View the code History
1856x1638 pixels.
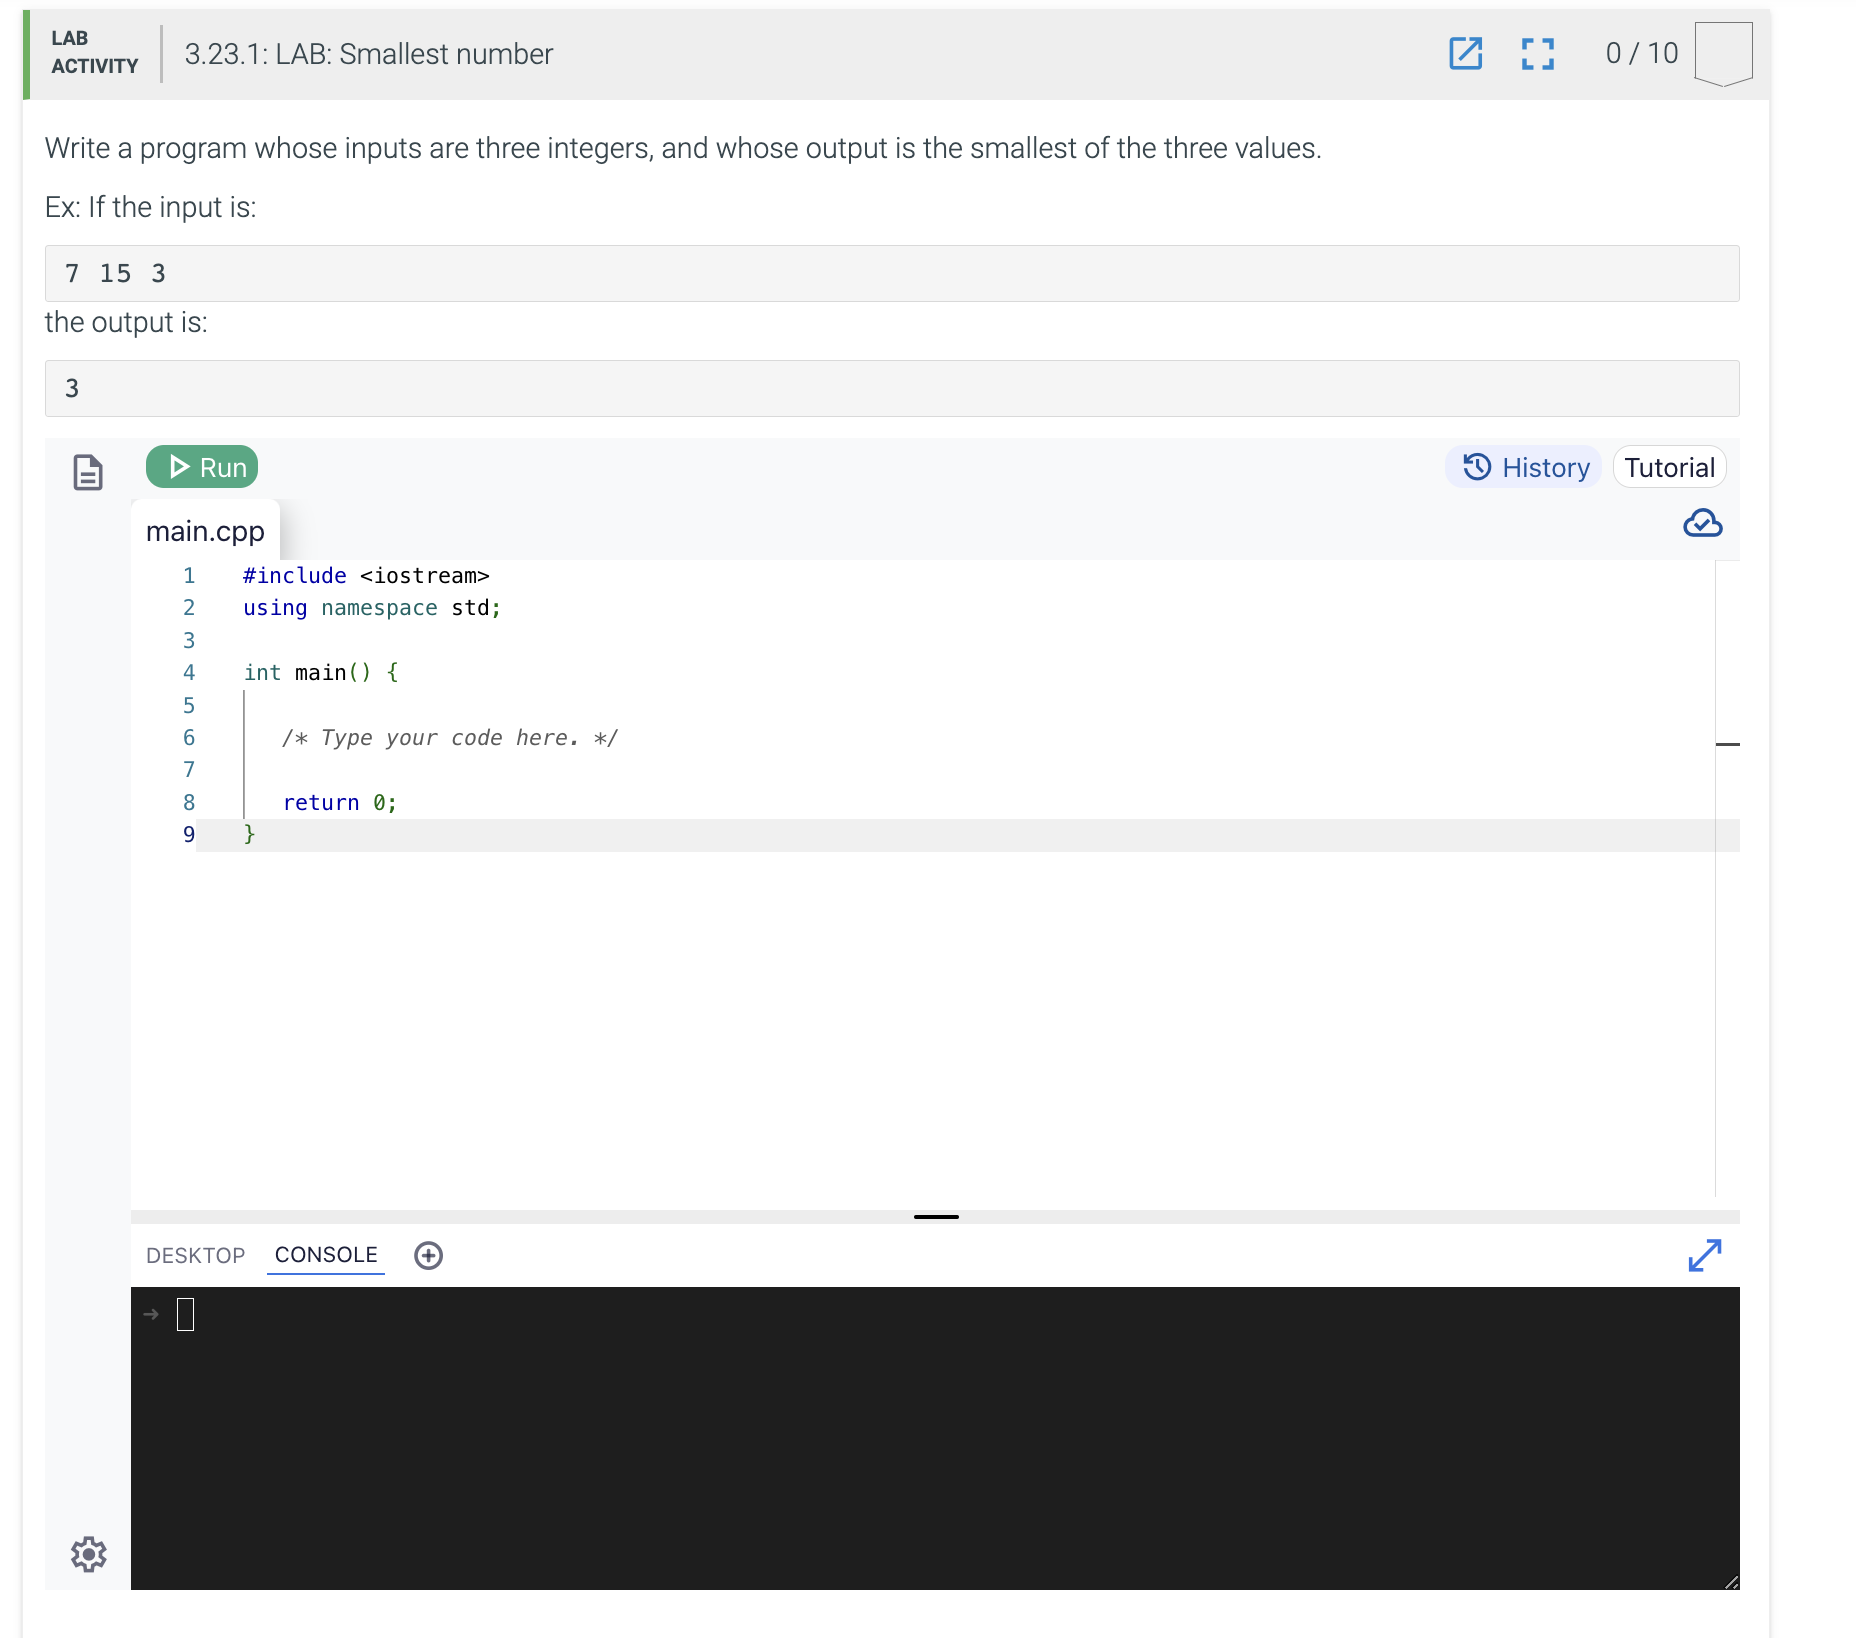tap(1522, 467)
